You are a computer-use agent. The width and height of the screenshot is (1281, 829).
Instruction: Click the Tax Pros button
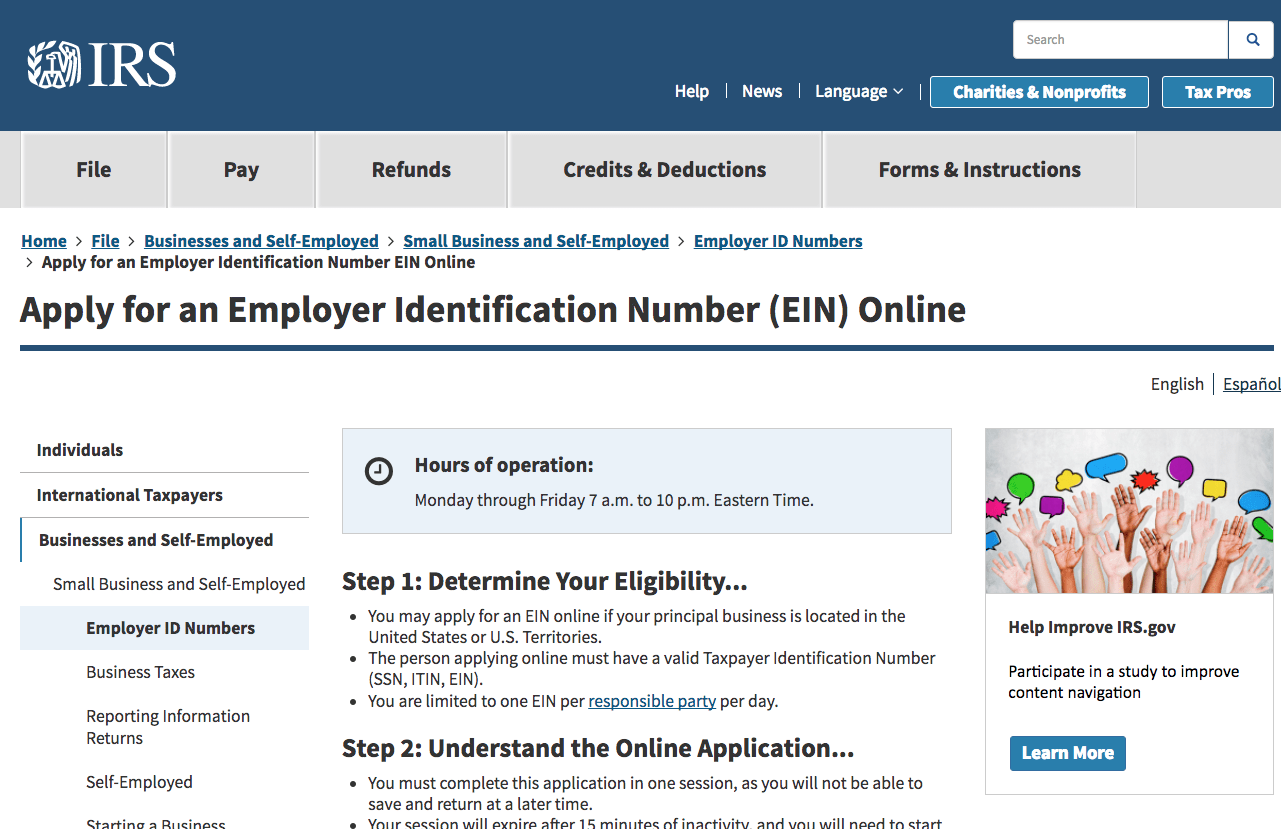1217,91
